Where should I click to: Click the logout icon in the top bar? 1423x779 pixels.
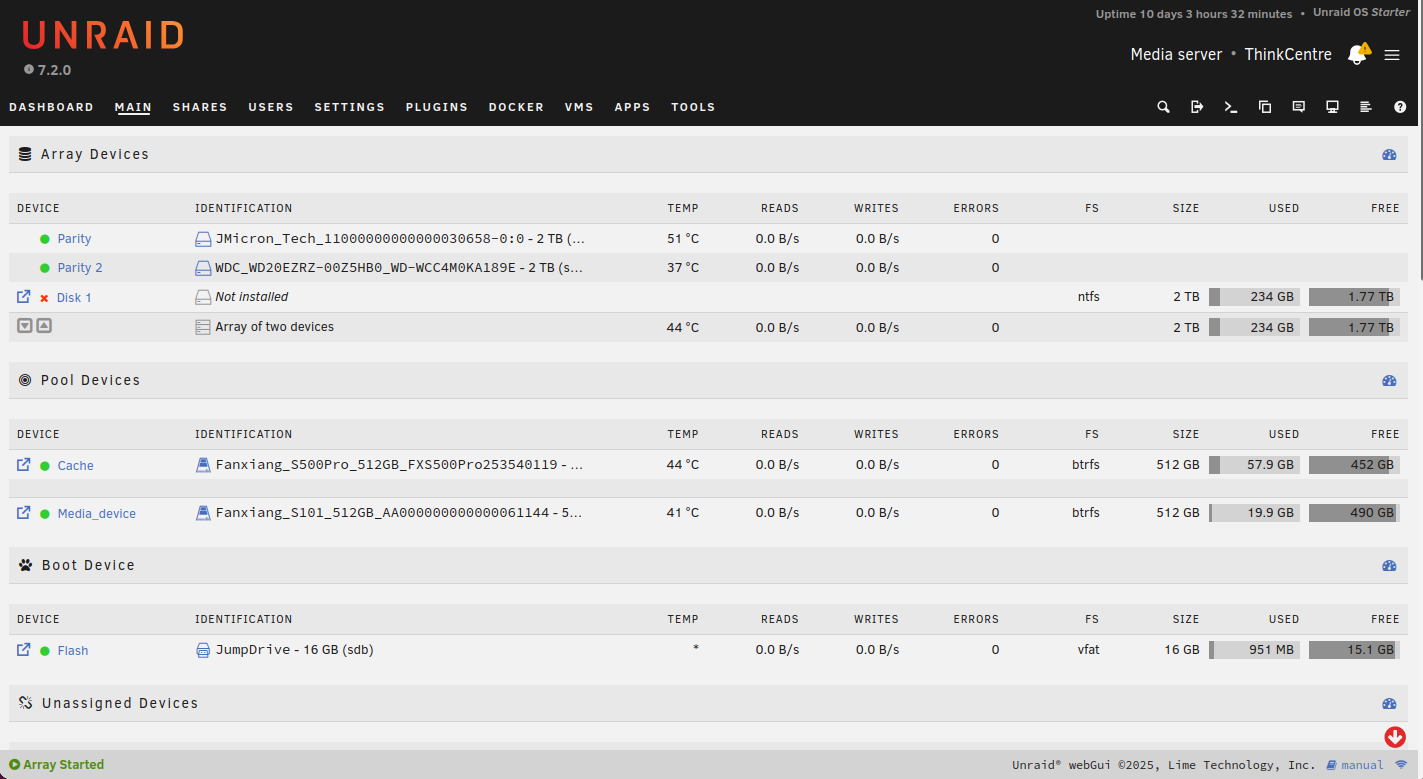1197,107
